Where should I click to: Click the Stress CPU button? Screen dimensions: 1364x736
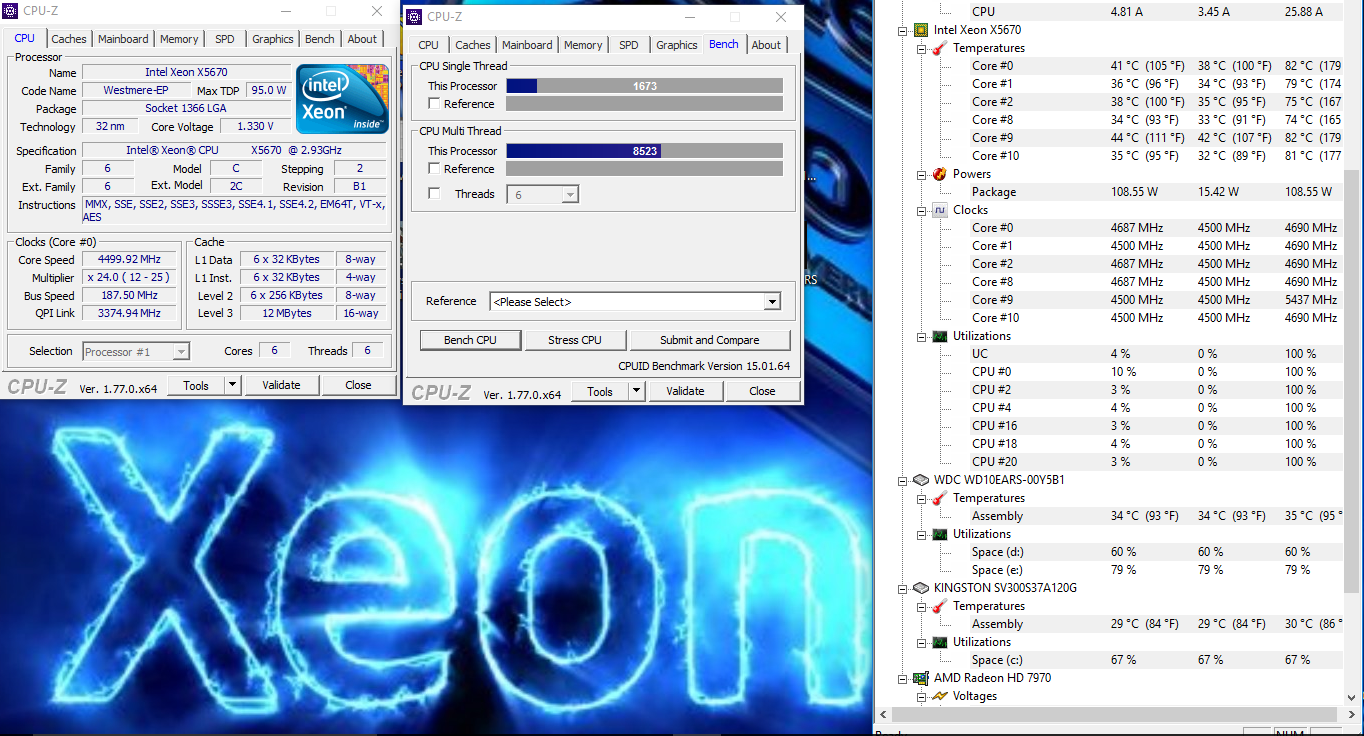[575, 340]
